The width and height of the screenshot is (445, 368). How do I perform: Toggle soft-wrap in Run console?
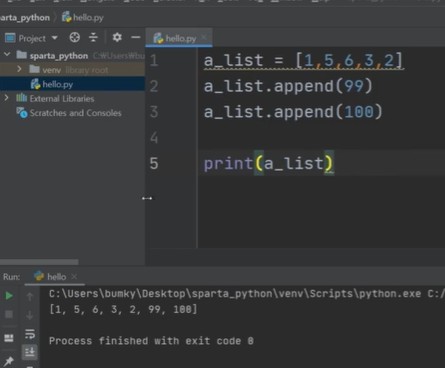coord(30,334)
